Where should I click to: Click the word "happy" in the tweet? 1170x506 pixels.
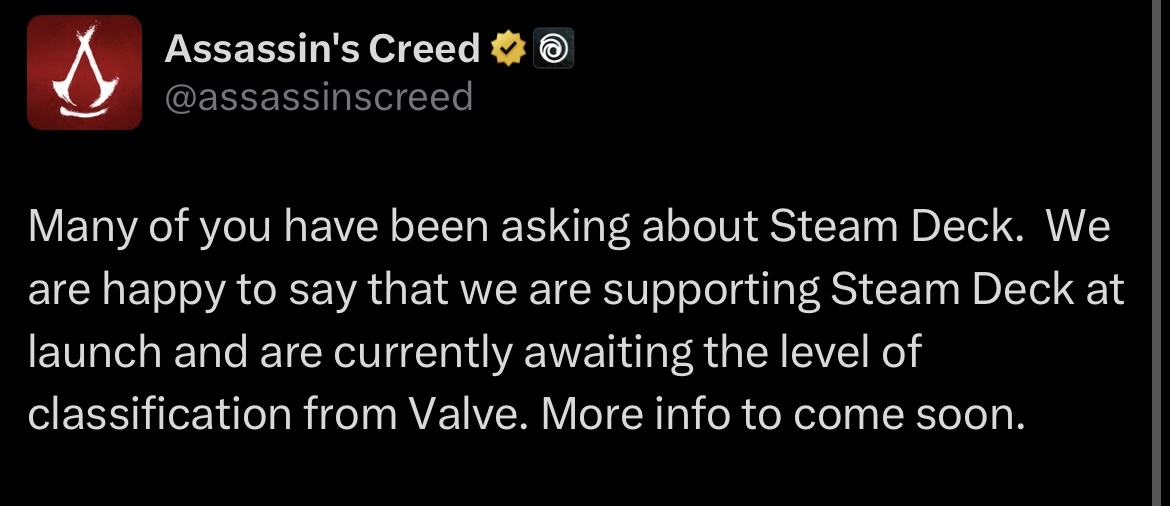(x=163, y=292)
